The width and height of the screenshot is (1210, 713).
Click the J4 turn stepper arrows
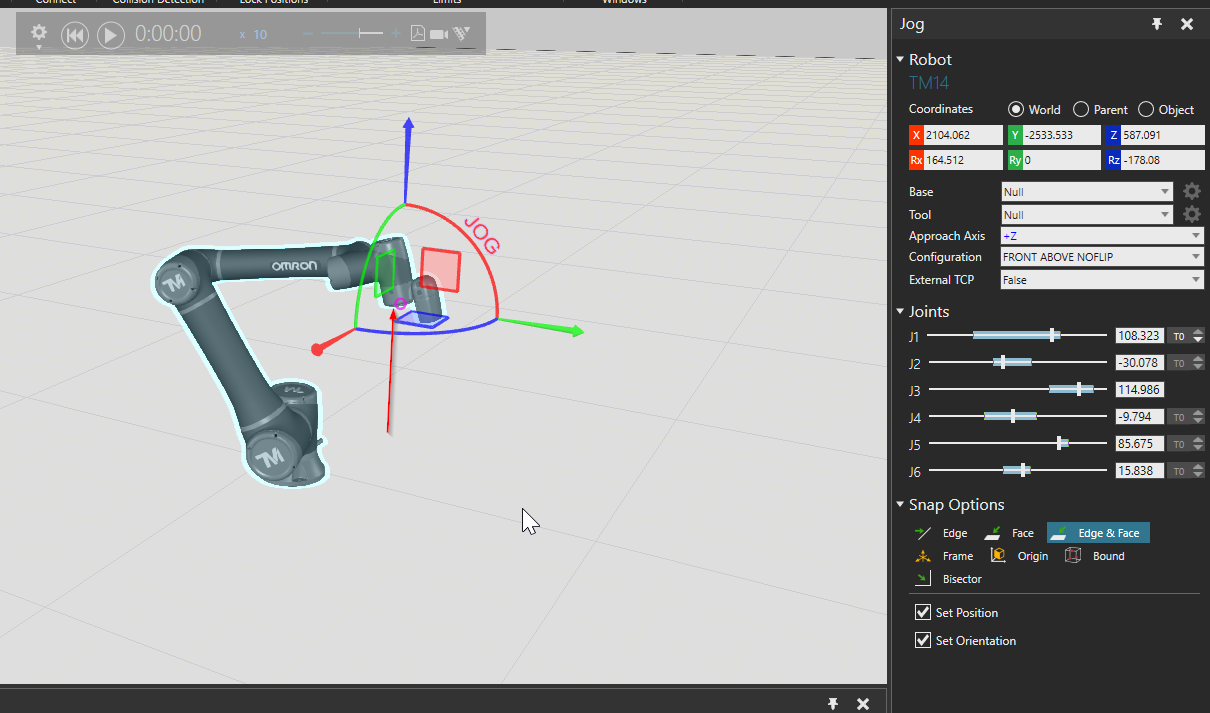[1198, 417]
